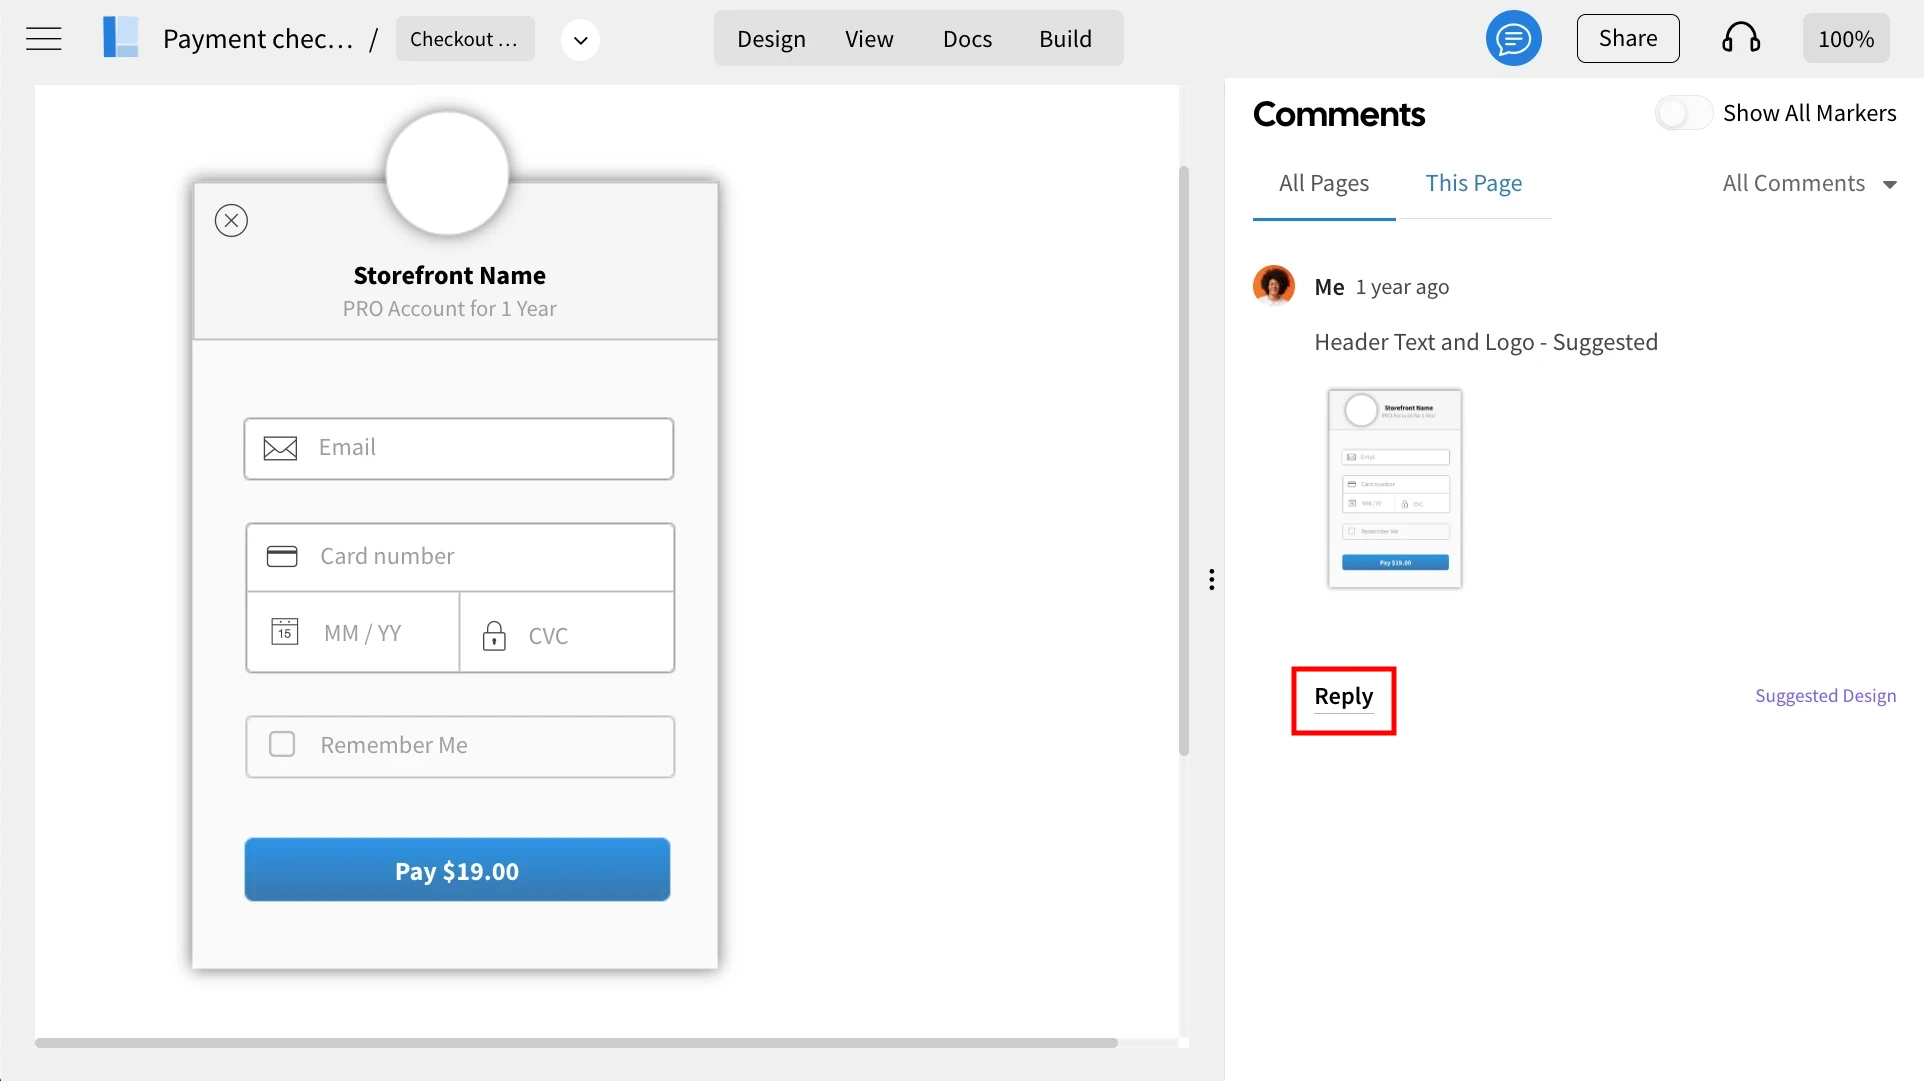This screenshot has width=1924, height=1081.
Task: Open support via headphones icon
Action: tap(1741, 39)
